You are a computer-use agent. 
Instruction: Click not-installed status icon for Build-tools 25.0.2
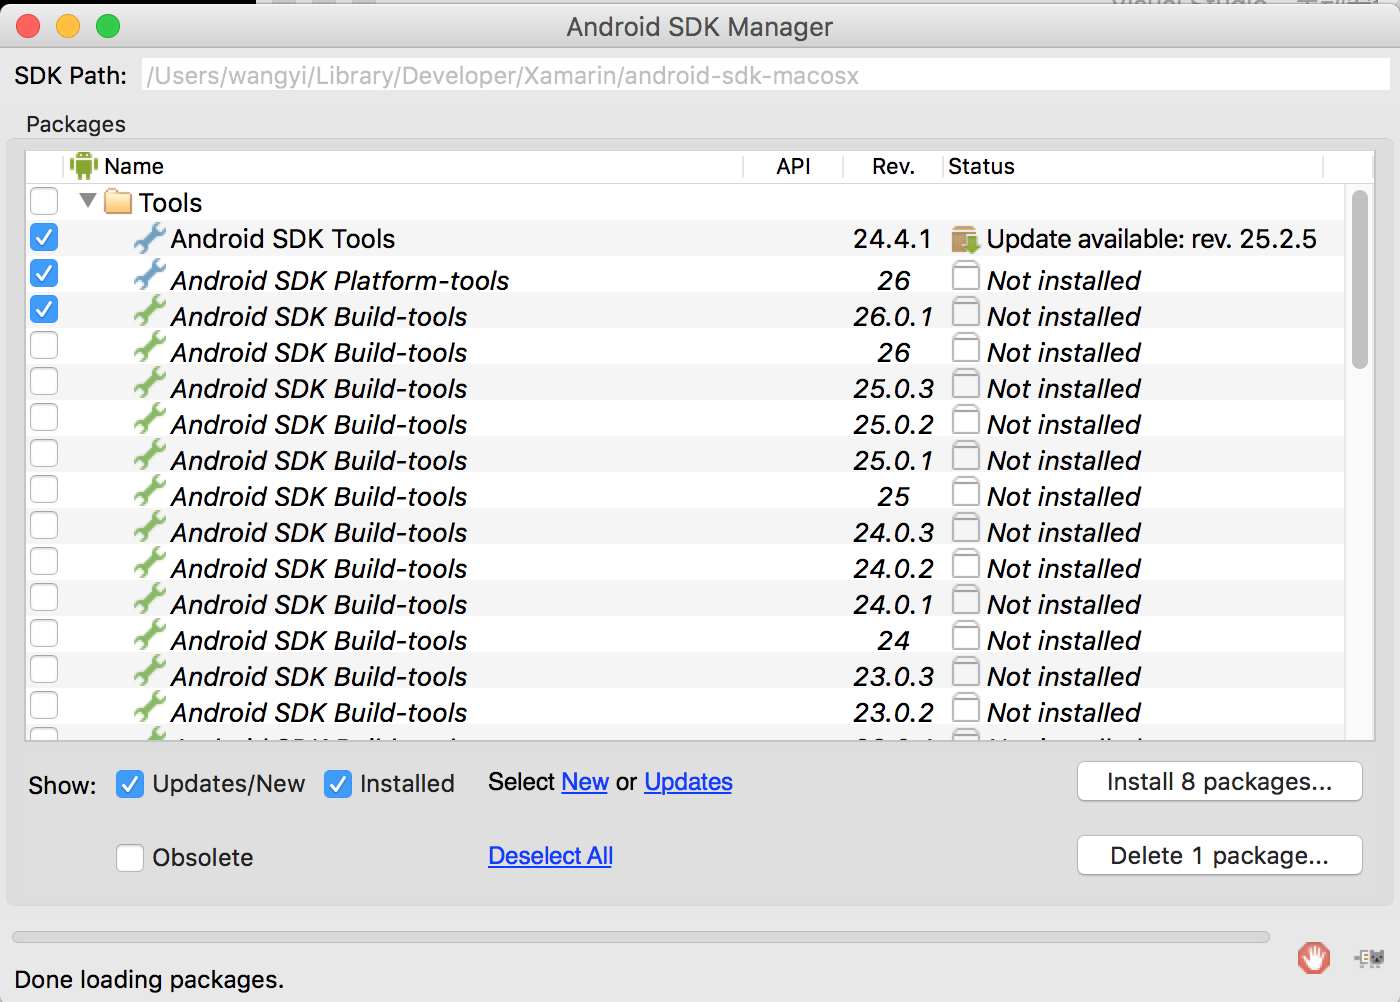(x=966, y=420)
